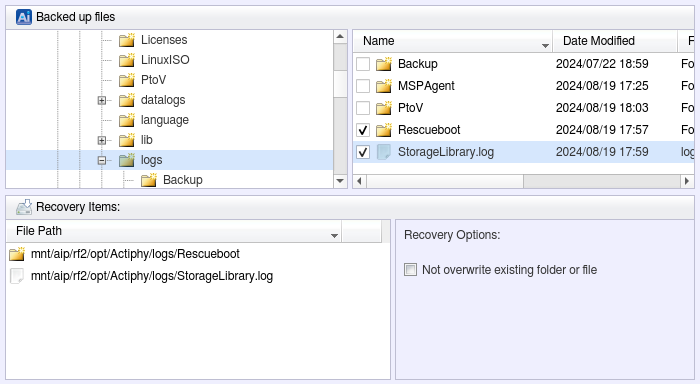The height and width of the screenshot is (384, 700).
Task: Check the Backup folder checkbox
Action: 363,64
